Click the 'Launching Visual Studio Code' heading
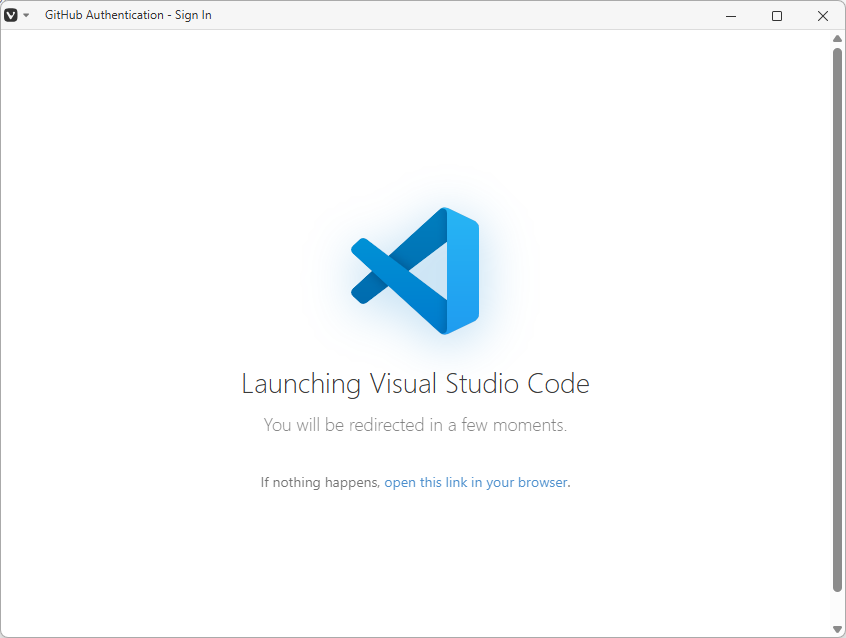The width and height of the screenshot is (846, 638). coord(415,384)
